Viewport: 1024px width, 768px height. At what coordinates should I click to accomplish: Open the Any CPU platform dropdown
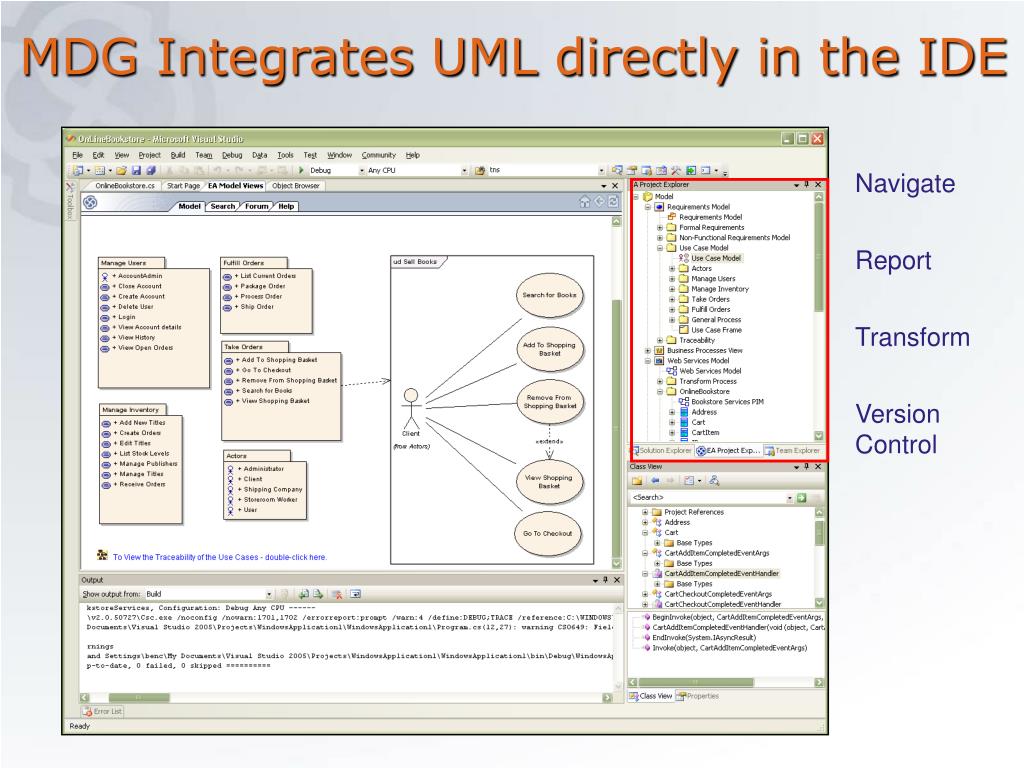(x=464, y=170)
